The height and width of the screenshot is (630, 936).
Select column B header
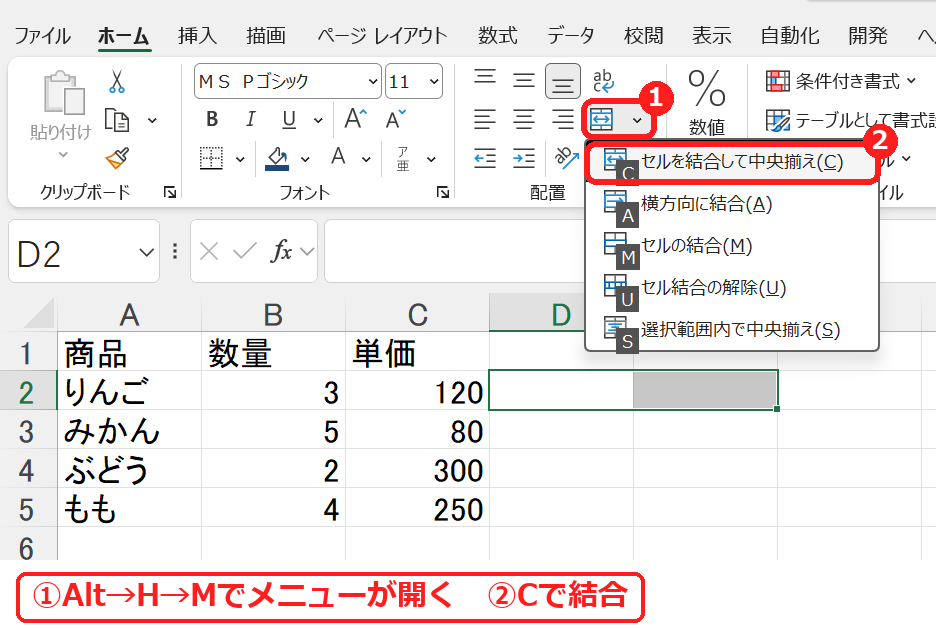click(x=273, y=313)
